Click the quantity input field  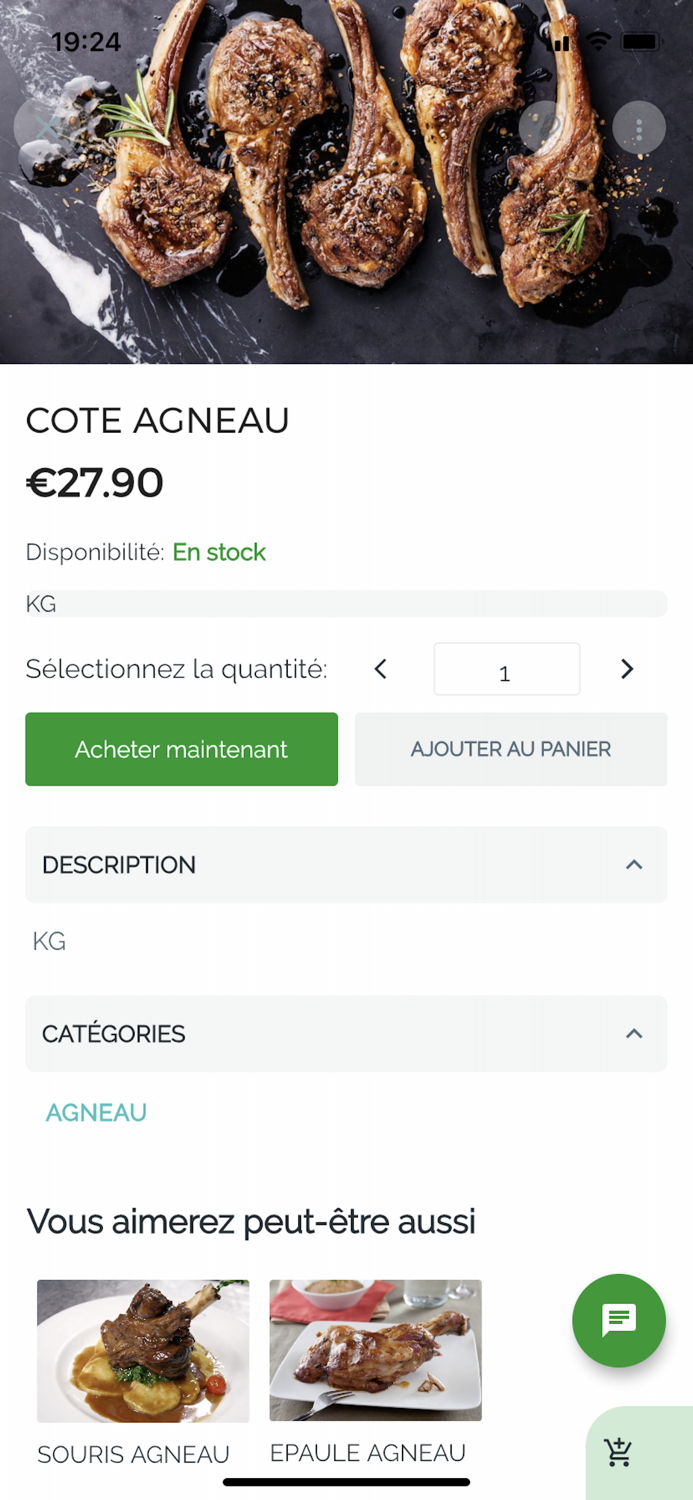506,669
